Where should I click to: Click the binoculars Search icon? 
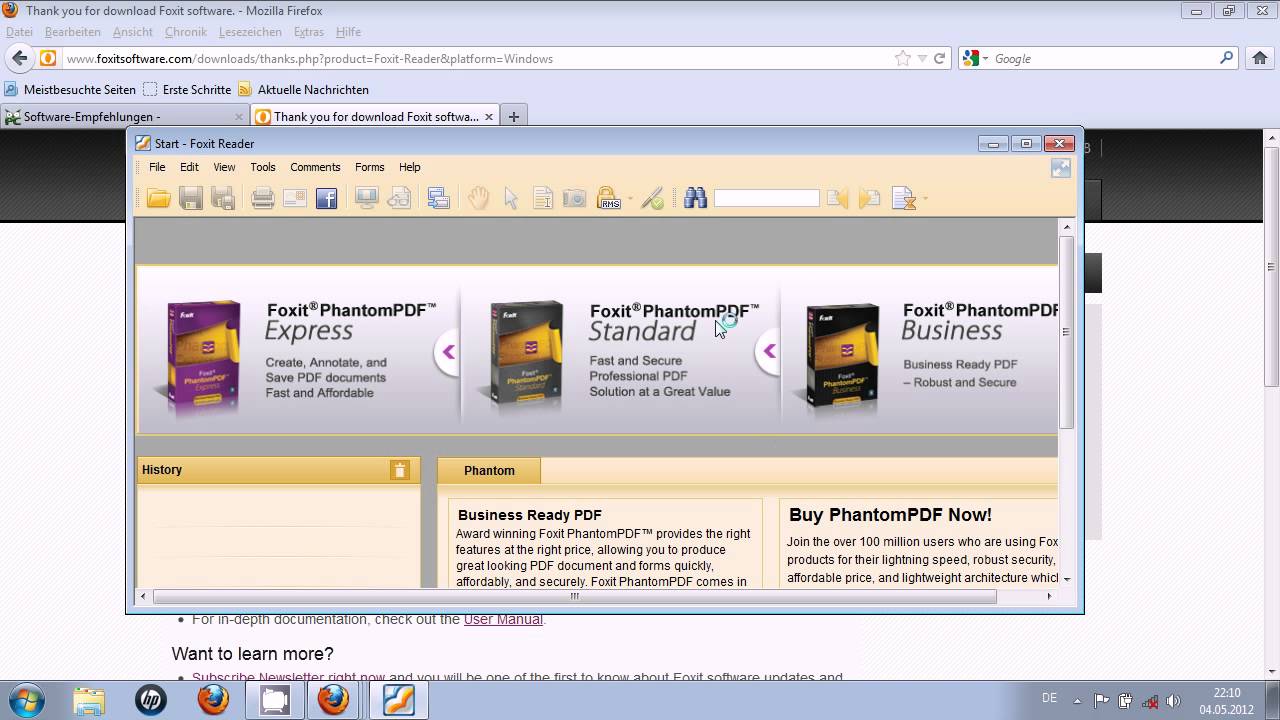pyautogui.click(x=696, y=198)
